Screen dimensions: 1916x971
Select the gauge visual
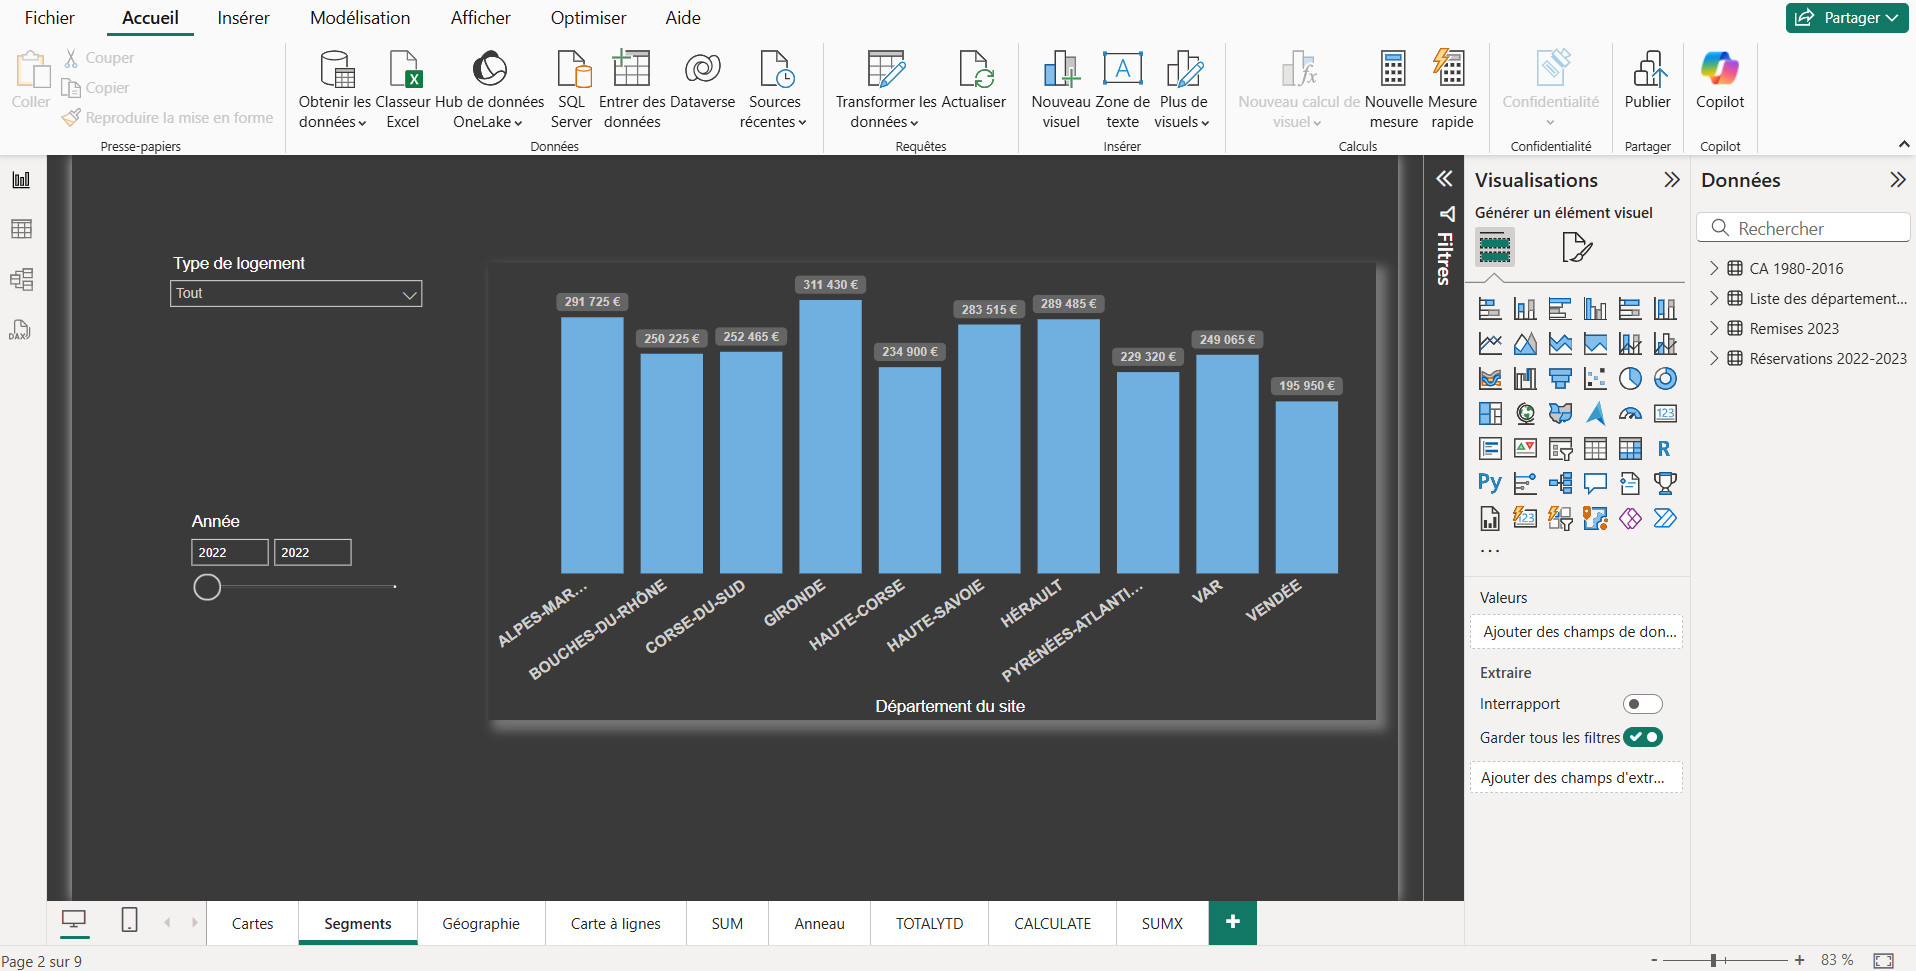pyautogui.click(x=1630, y=414)
